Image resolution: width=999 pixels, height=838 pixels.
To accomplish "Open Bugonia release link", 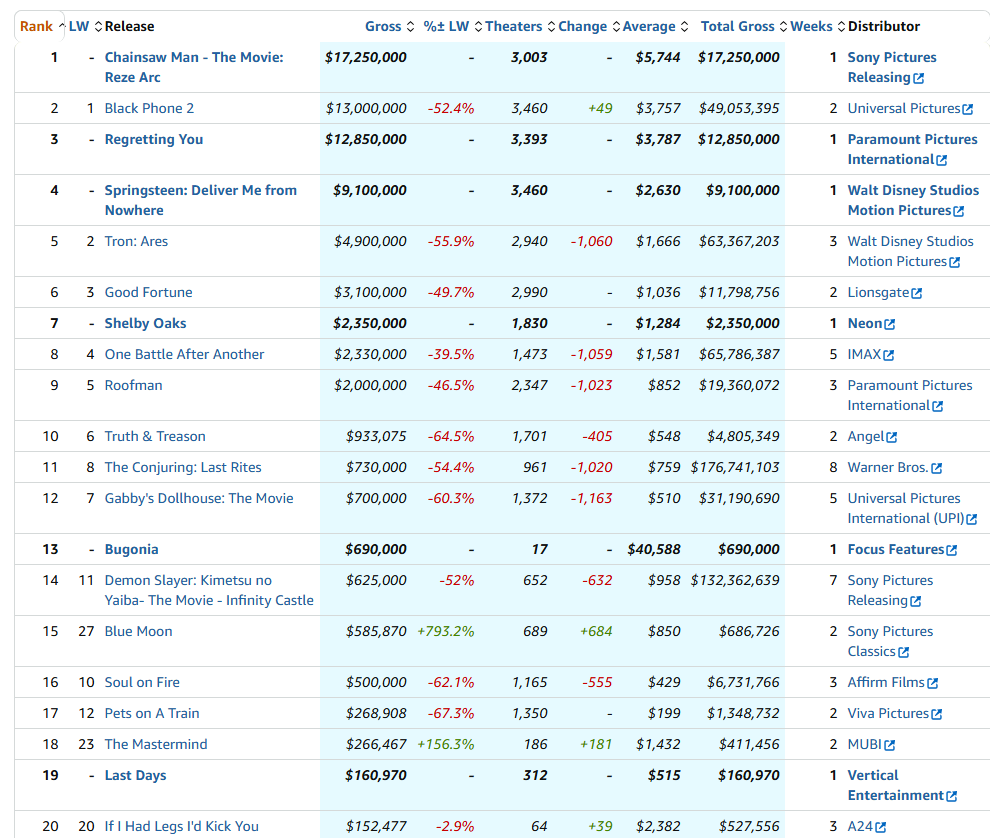I will [x=131, y=549].
